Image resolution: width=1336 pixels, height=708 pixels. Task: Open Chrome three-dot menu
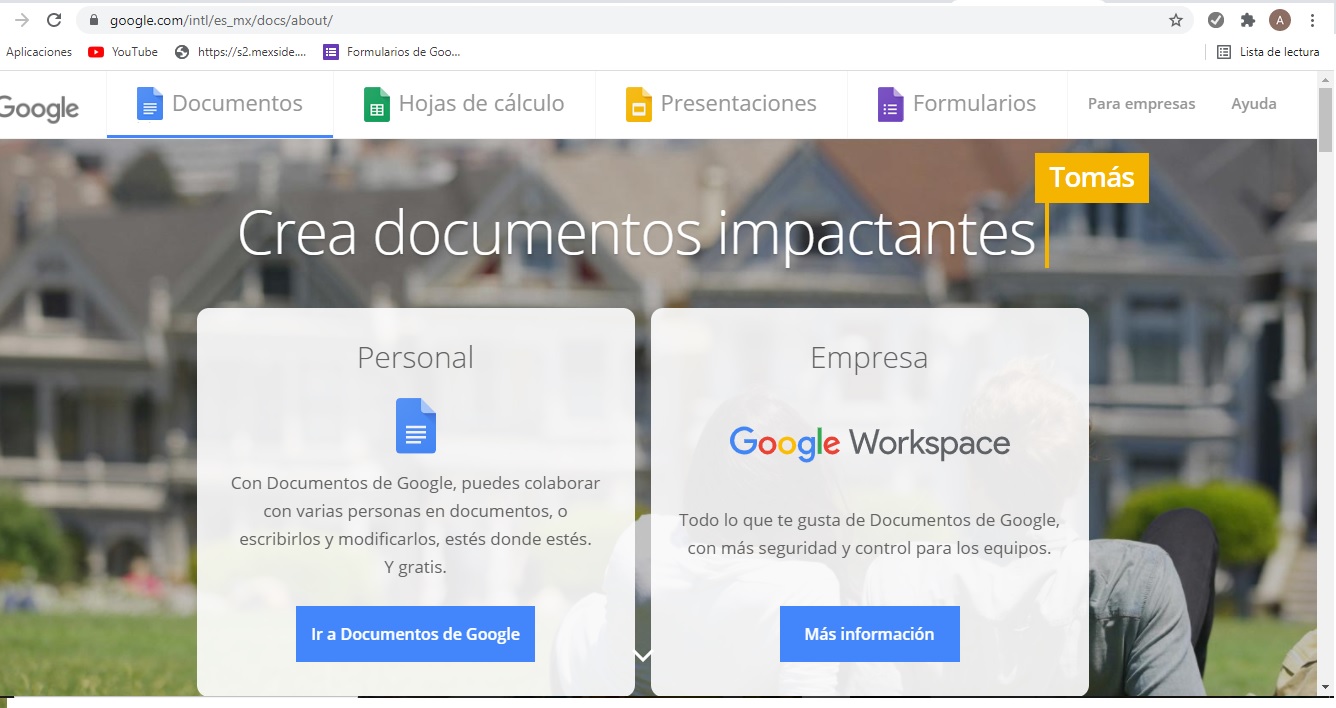tap(1312, 20)
